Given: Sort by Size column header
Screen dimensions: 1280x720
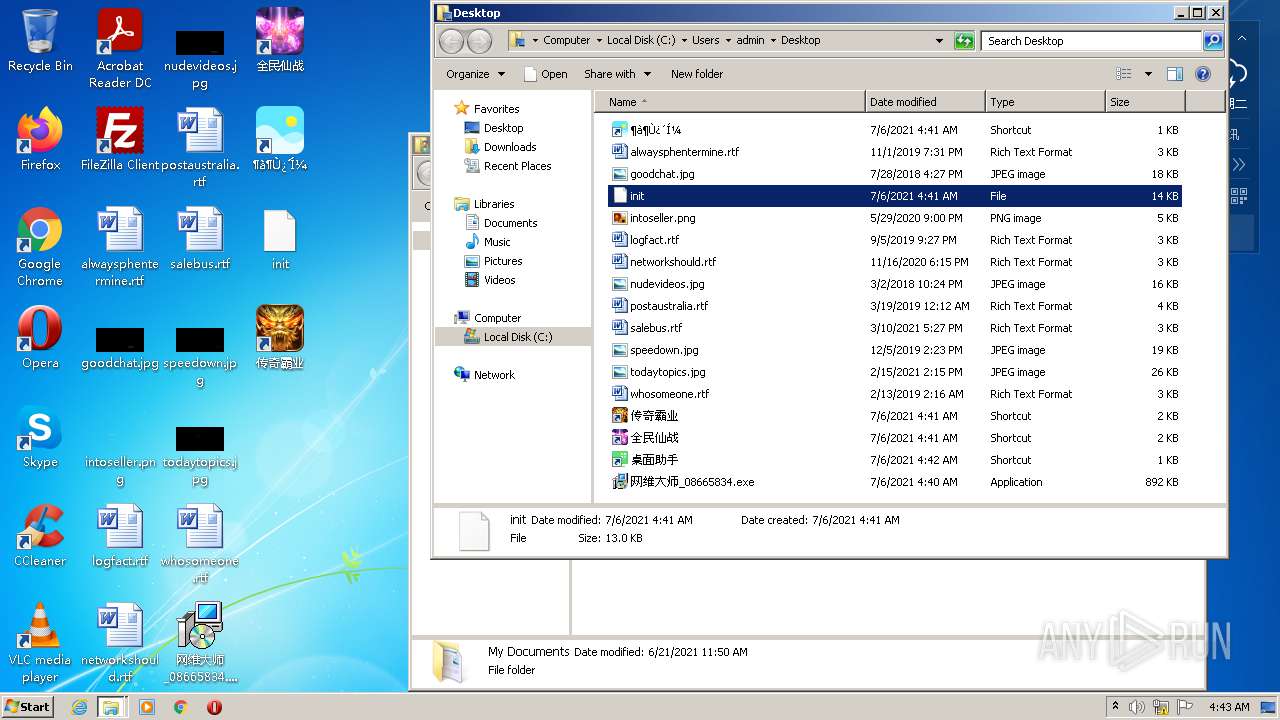Looking at the screenshot, I should (x=1145, y=102).
